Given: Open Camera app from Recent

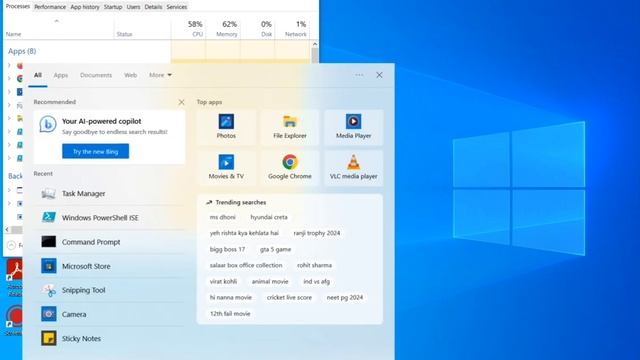Looking at the screenshot, I should (109, 314).
